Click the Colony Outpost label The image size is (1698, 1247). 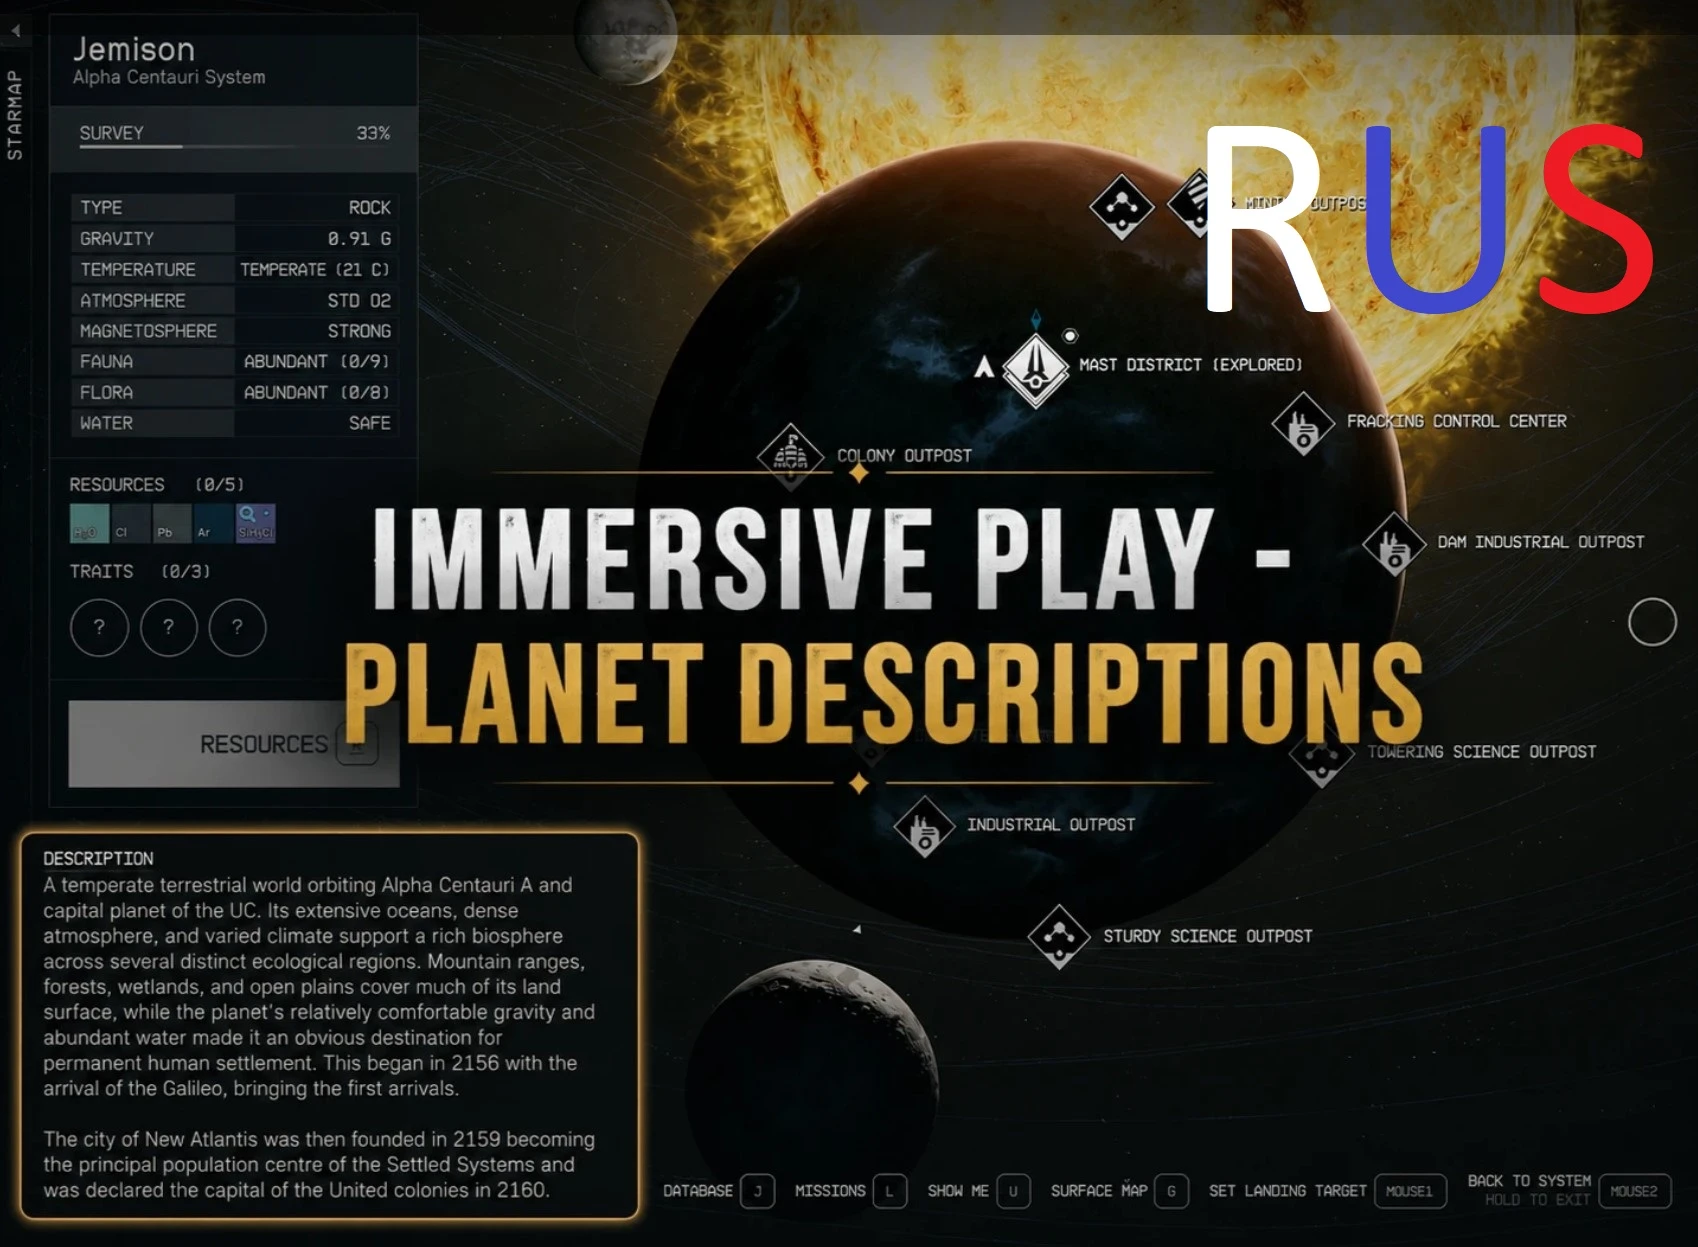click(904, 456)
